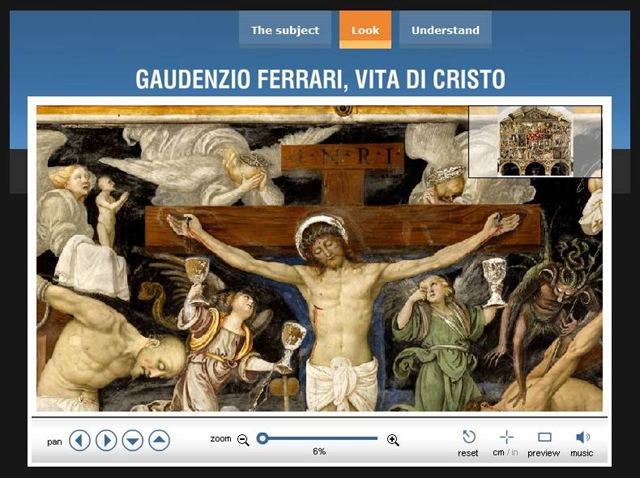Viewport: 640px width, 478px height.
Task: Select the Look tab
Action: 365,30
